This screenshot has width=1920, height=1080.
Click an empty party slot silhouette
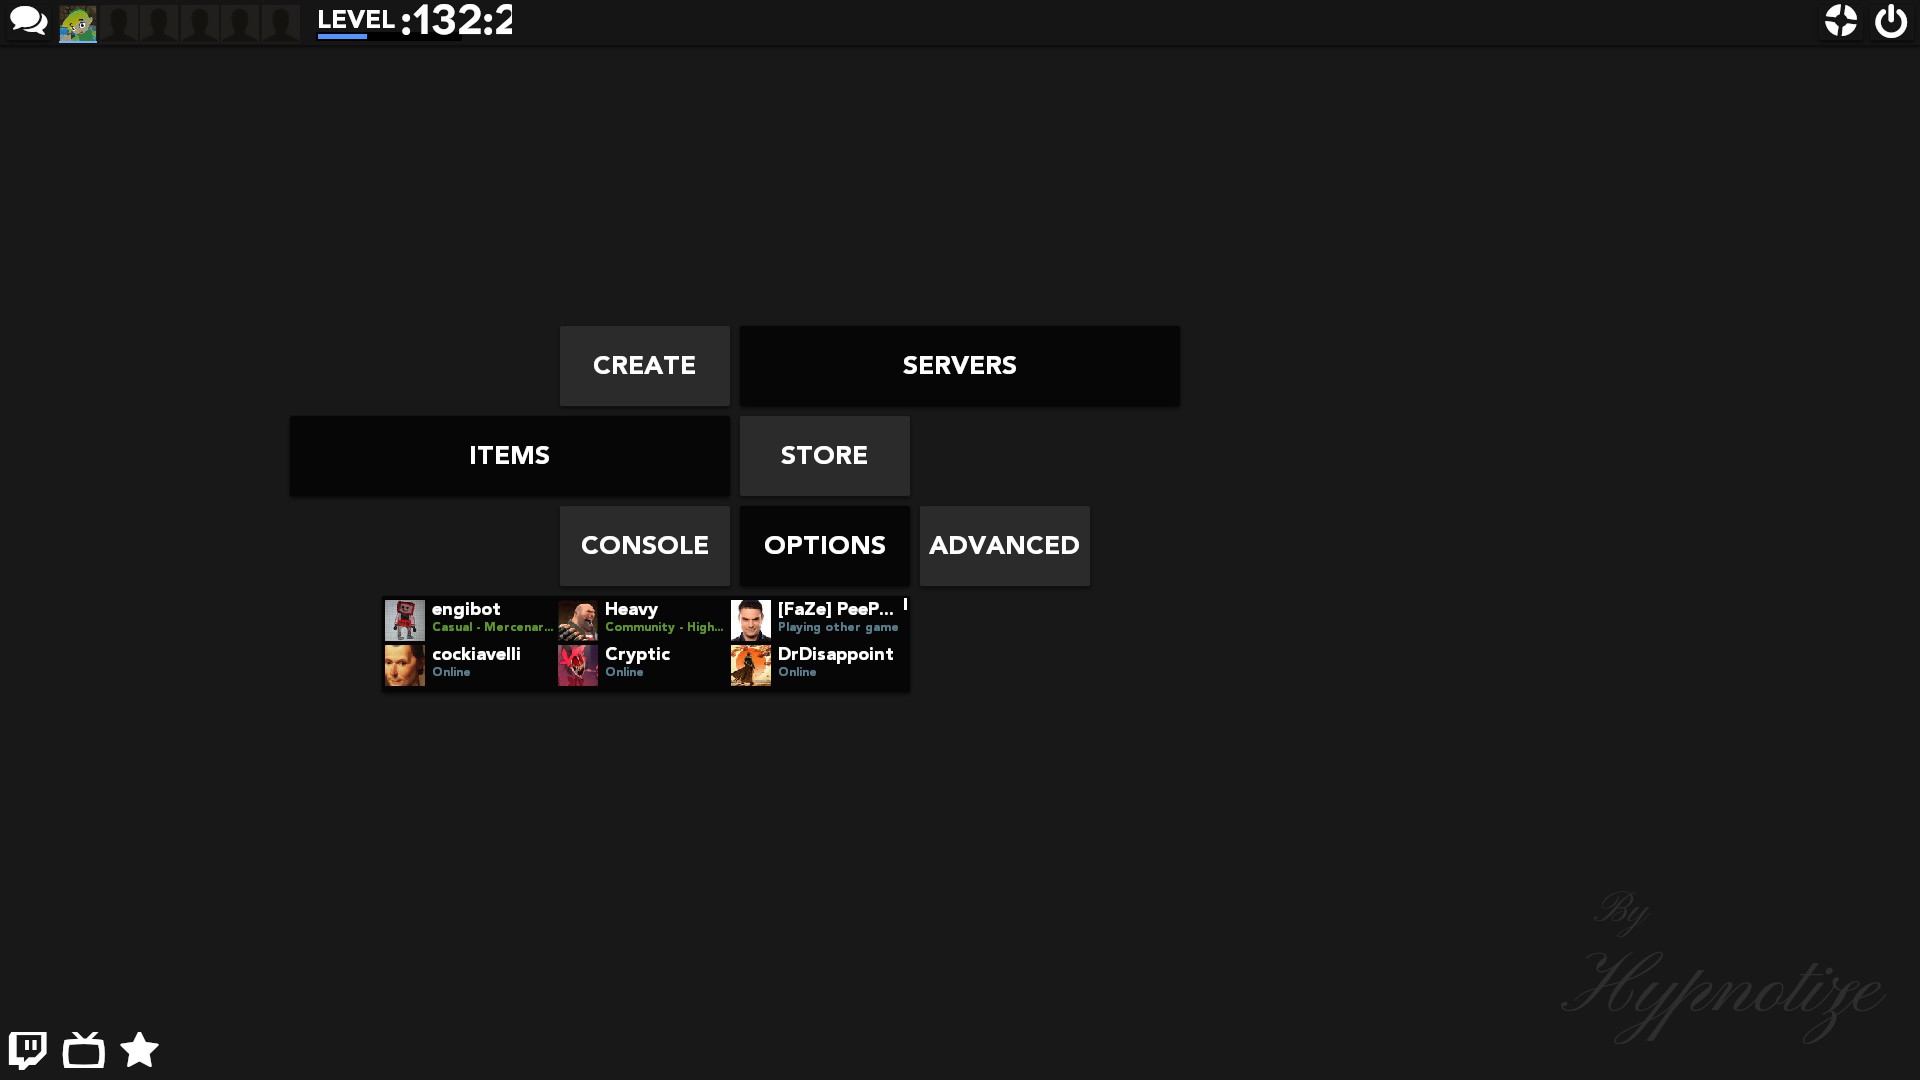tap(119, 22)
